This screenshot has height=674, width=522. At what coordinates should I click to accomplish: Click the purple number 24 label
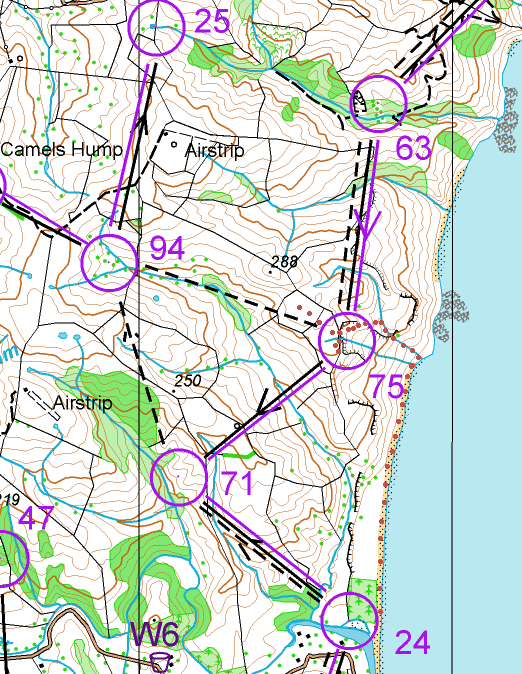pos(412,642)
